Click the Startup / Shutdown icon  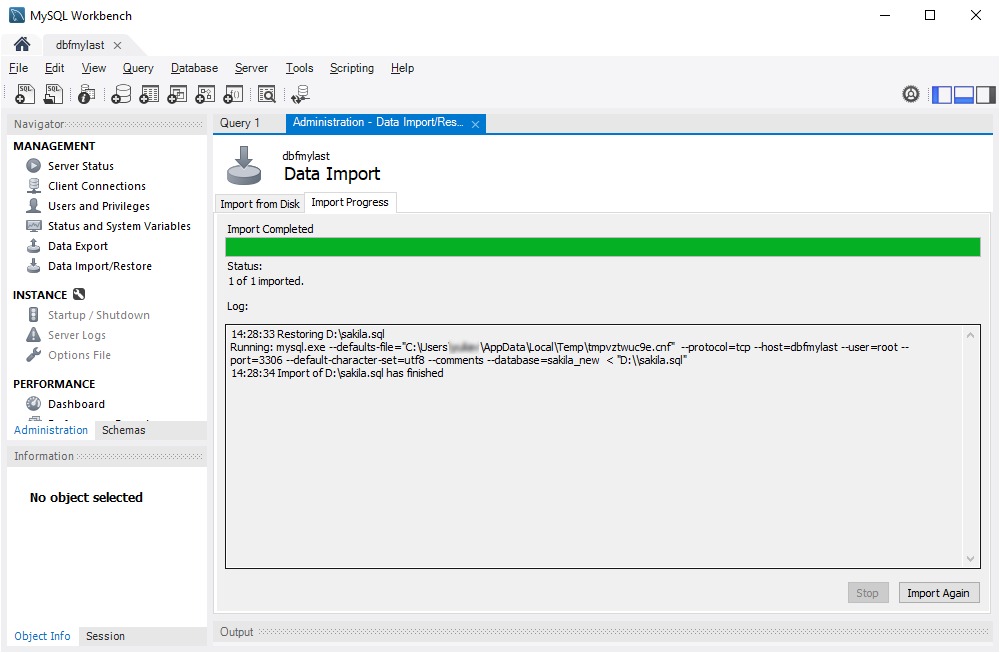[x=33, y=314]
